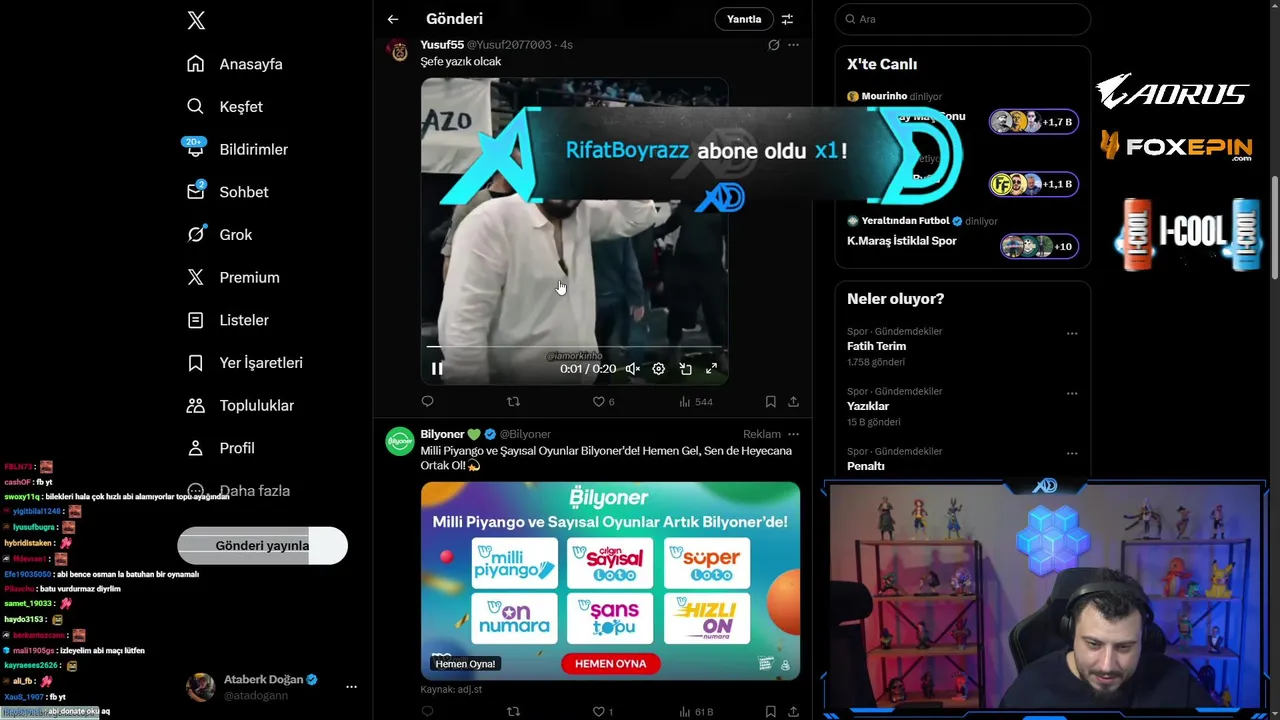Open Yusuf55 profile link
Image resolution: width=1280 pixels, height=720 pixels.
pos(442,45)
